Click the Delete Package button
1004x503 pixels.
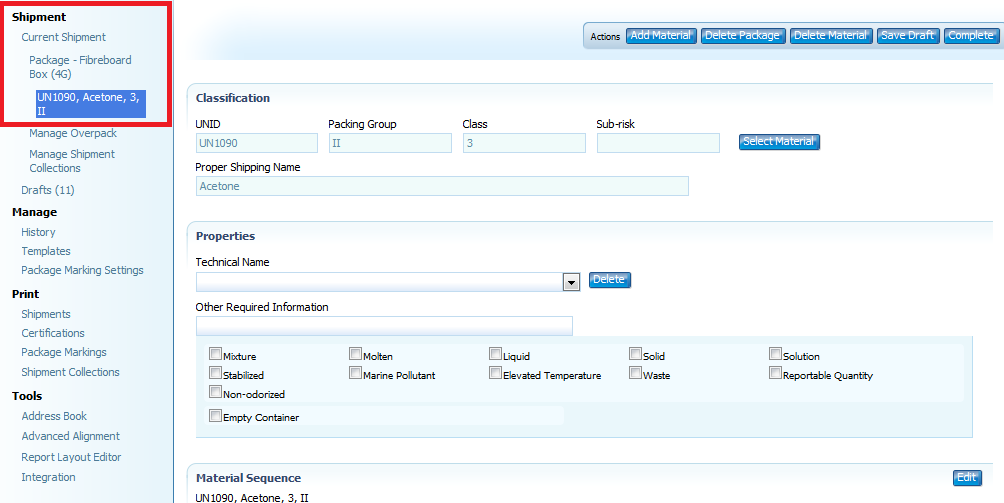[742, 36]
